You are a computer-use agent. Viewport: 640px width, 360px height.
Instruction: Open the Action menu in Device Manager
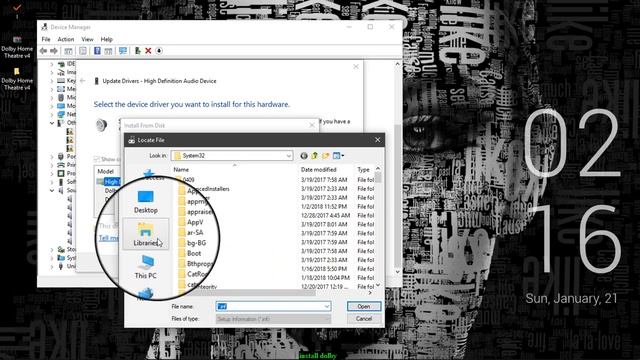pos(66,39)
